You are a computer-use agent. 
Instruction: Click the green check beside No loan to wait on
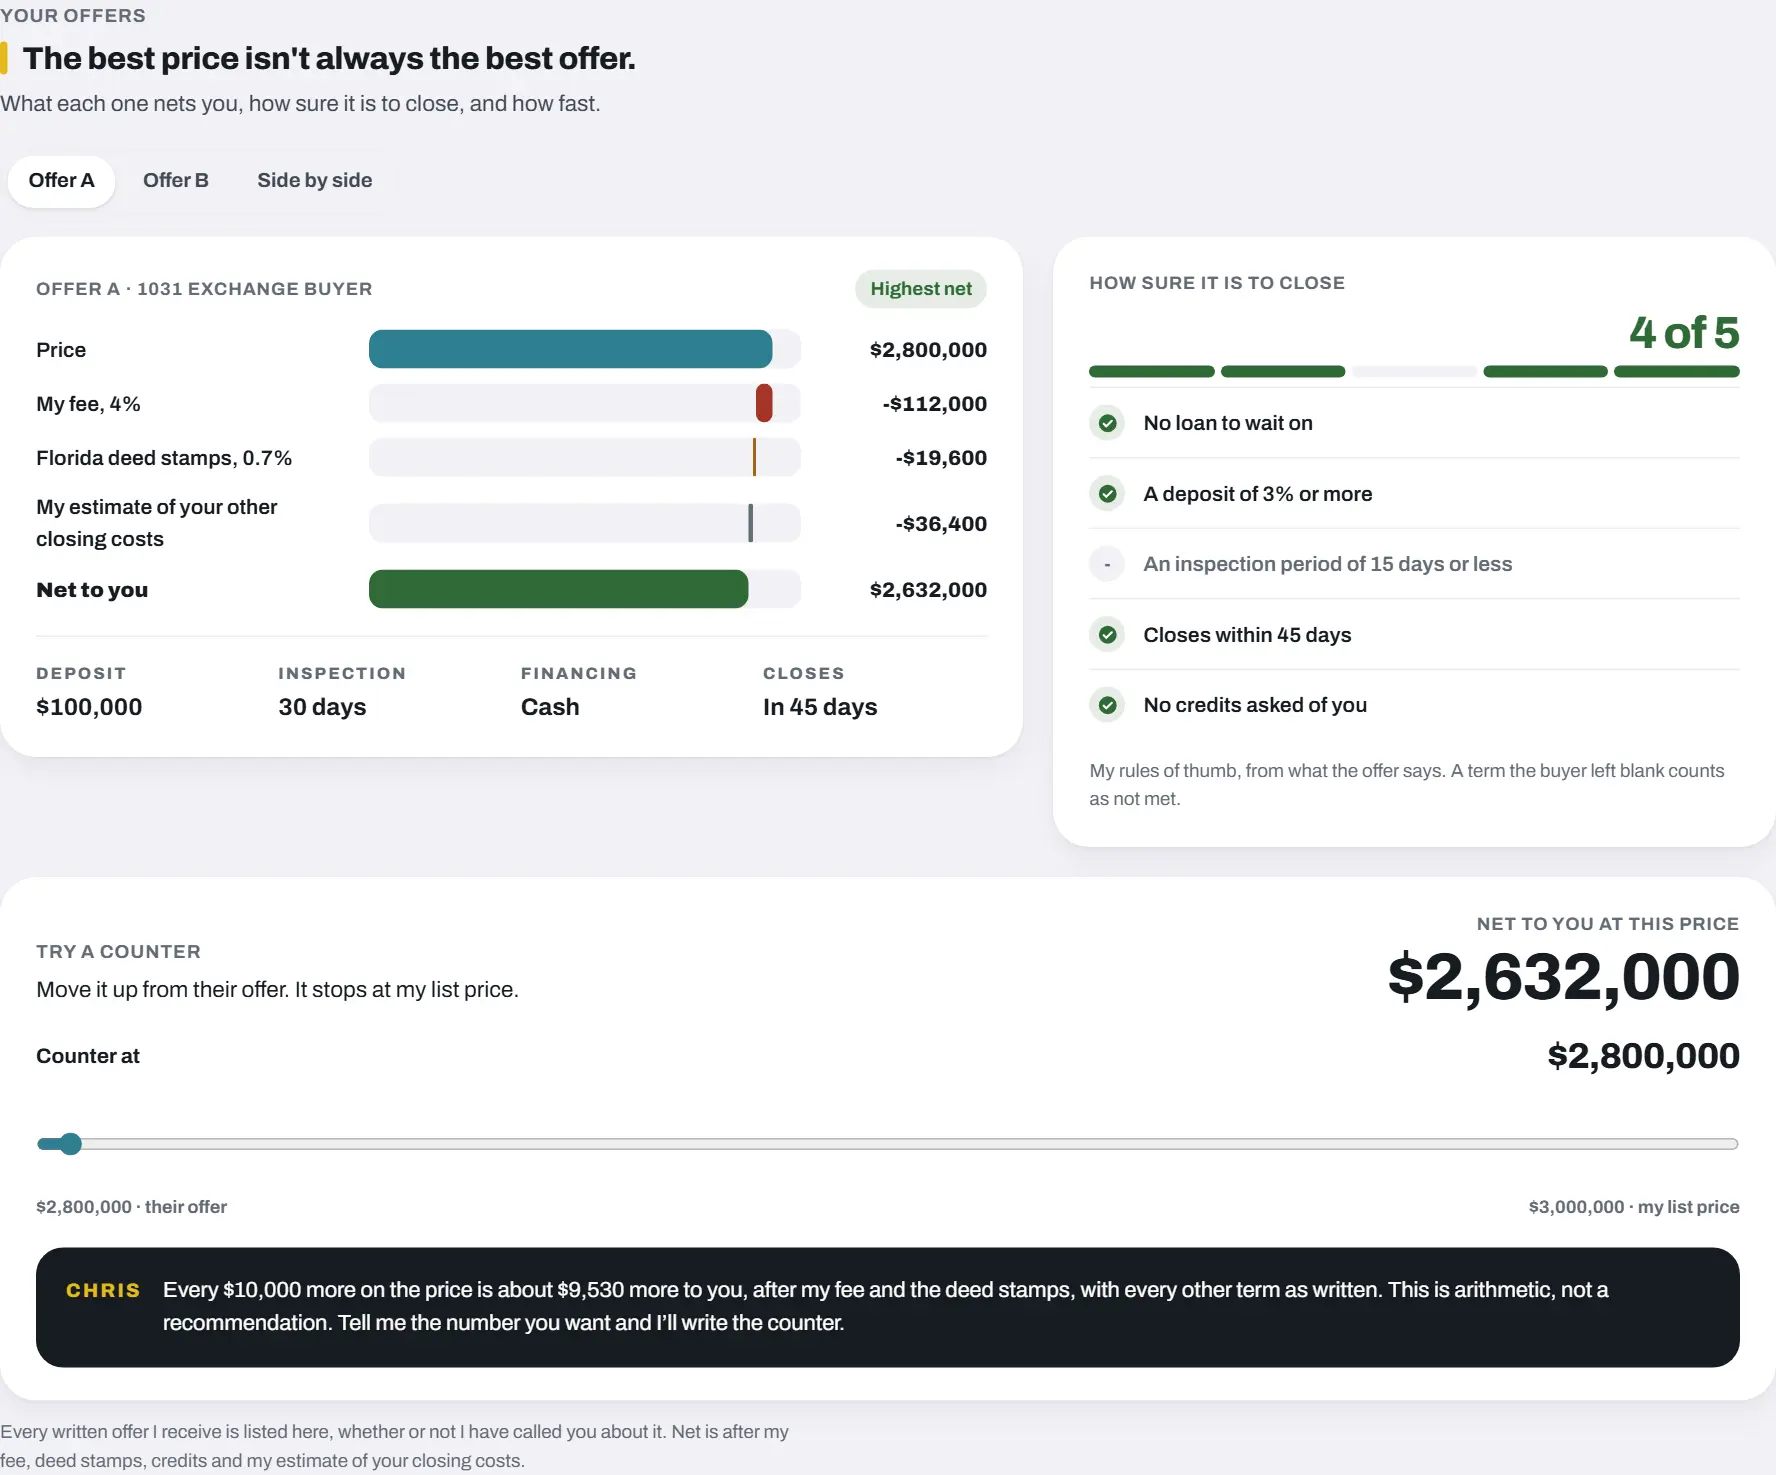coord(1107,423)
